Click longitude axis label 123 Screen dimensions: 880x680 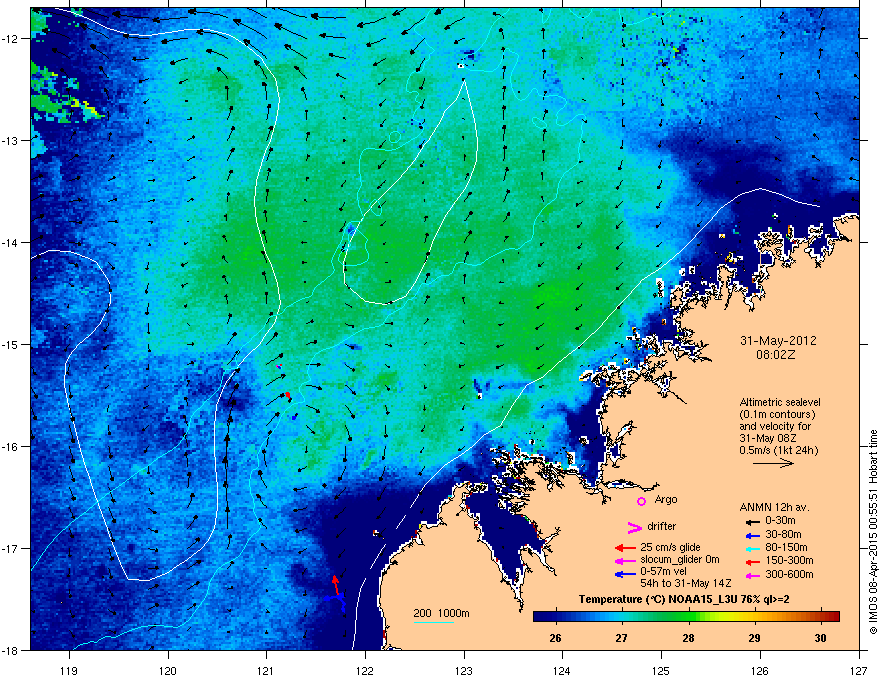point(464,670)
